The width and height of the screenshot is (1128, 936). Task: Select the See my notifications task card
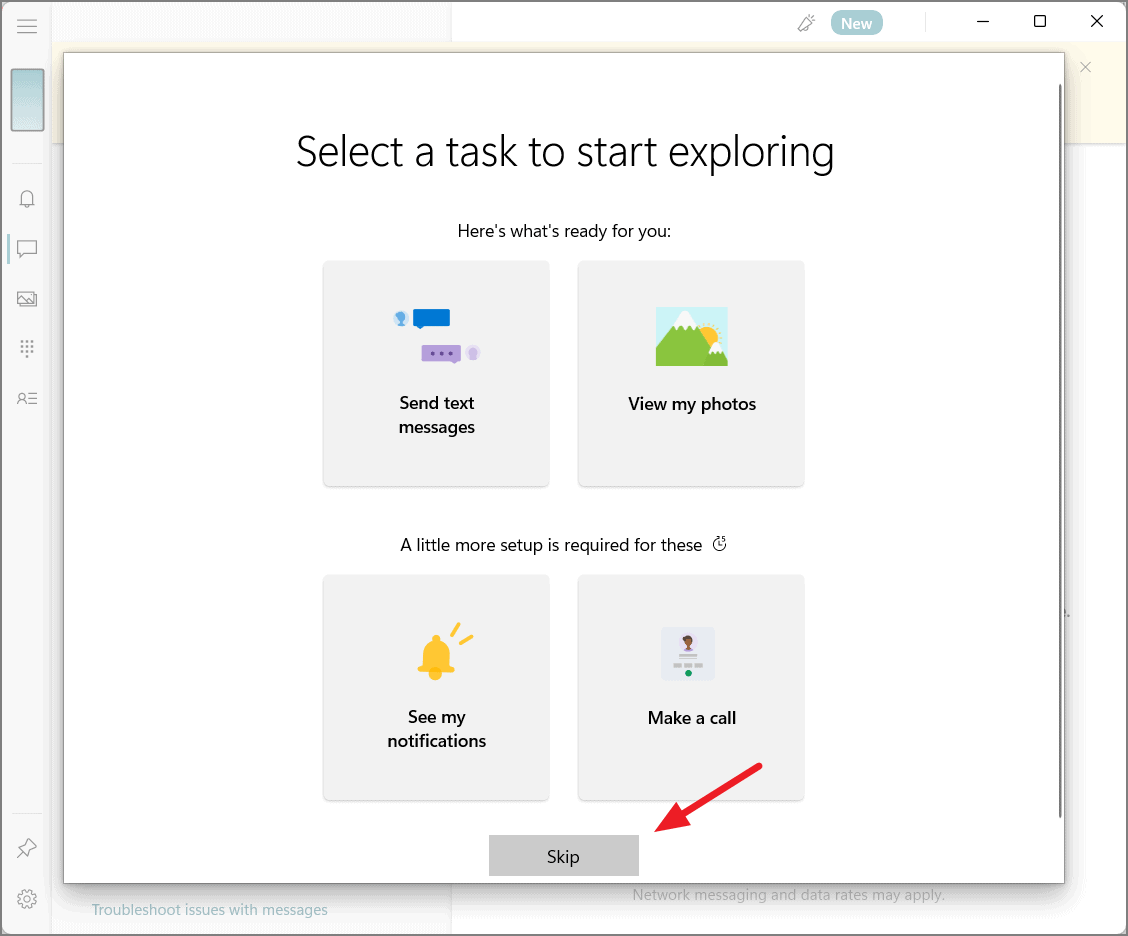point(436,688)
